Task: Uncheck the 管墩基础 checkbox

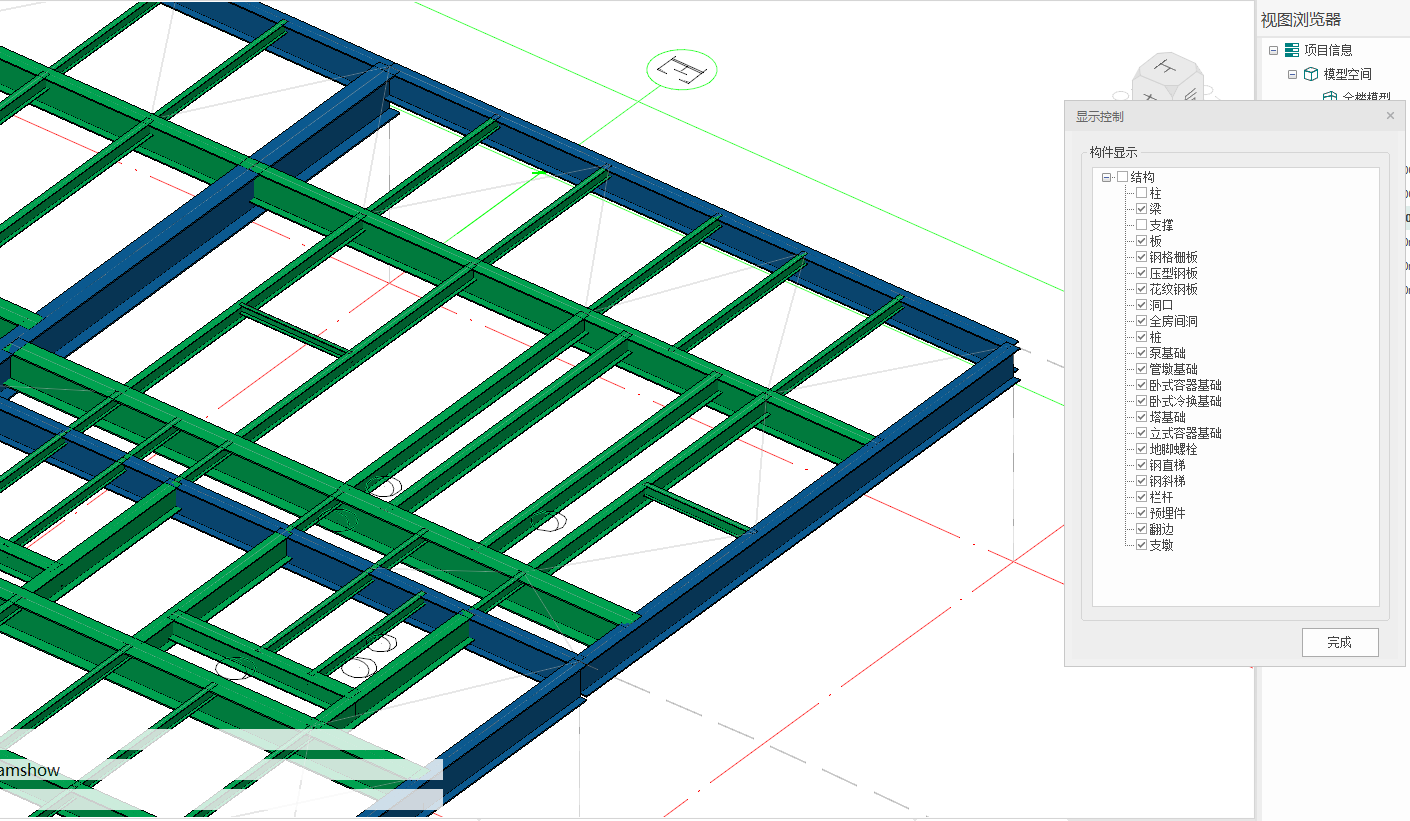Action: (1141, 369)
